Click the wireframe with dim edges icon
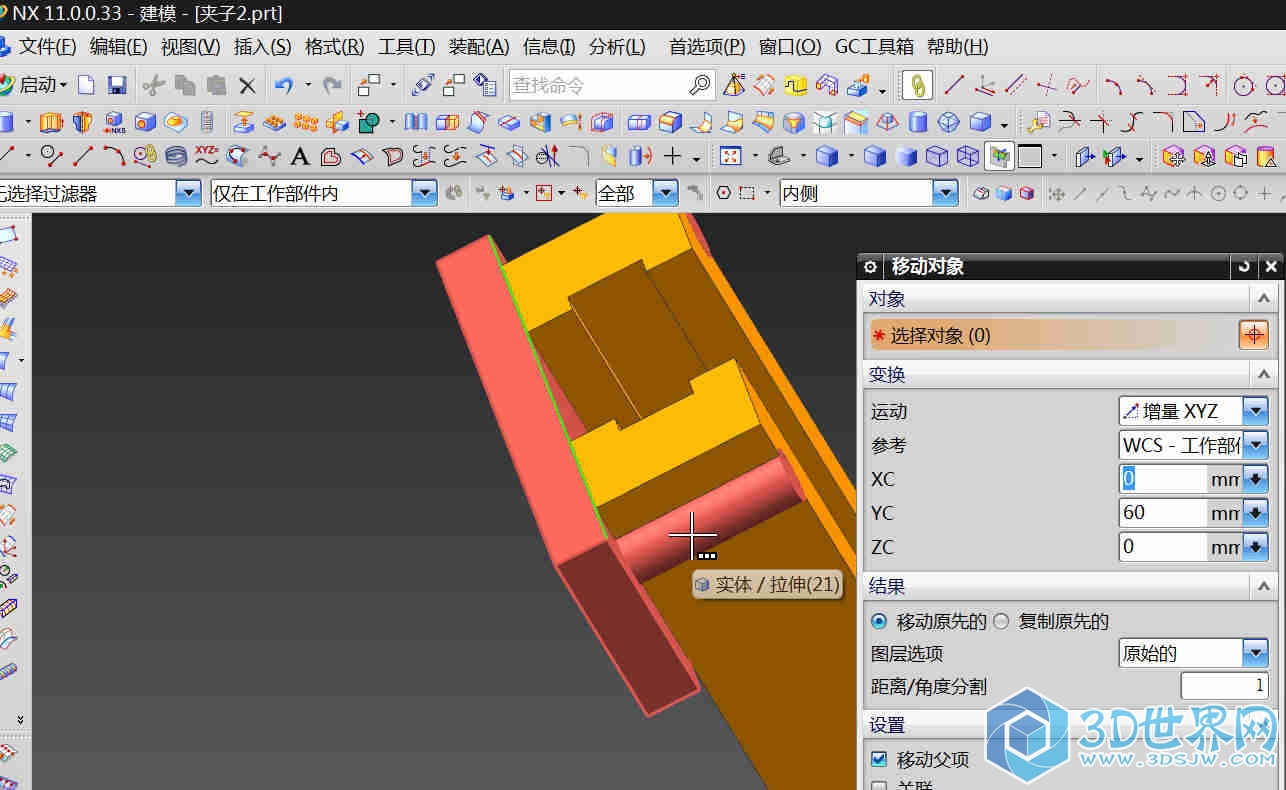Screen dimensions: 1286x790 coord(937,156)
